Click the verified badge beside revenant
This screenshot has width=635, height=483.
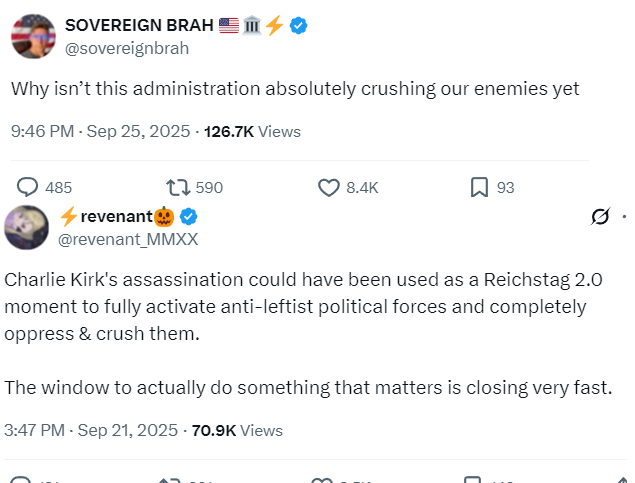coord(188,217)
